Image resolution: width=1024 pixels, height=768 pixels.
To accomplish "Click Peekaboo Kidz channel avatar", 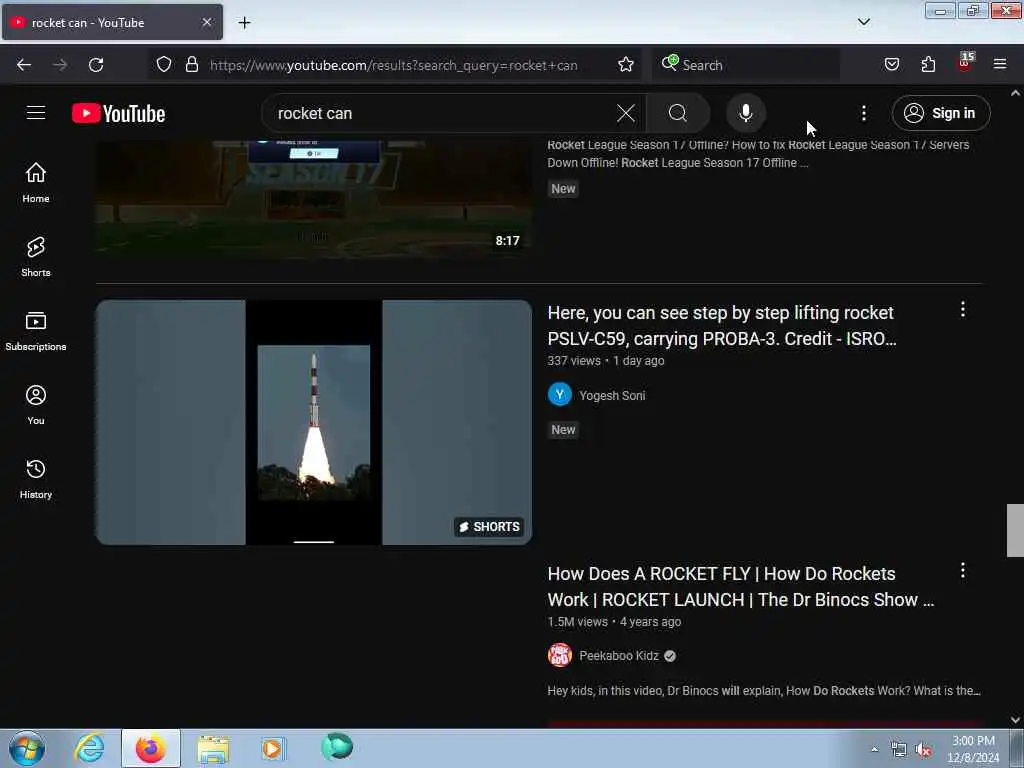I will 560,655.
